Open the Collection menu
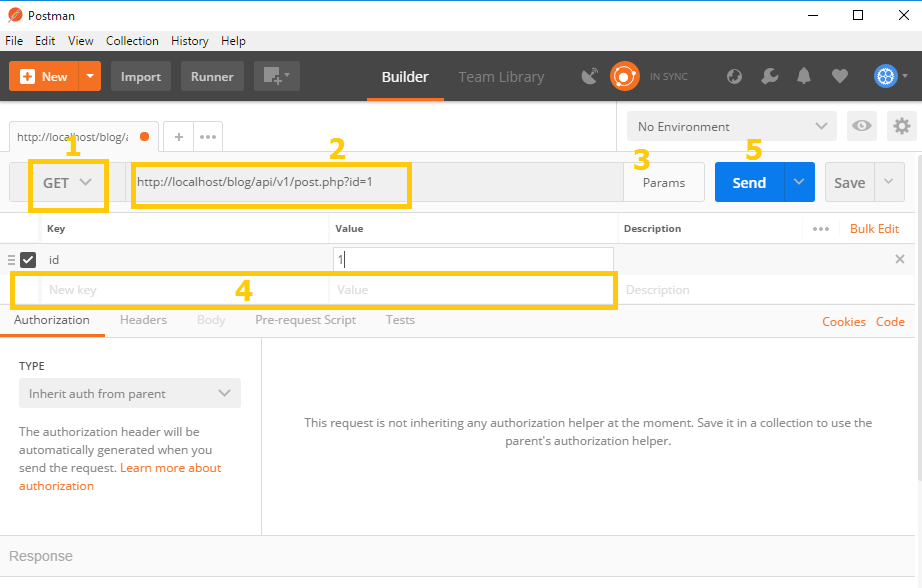The height and width of the screenshot is (588, 922). 132,41
